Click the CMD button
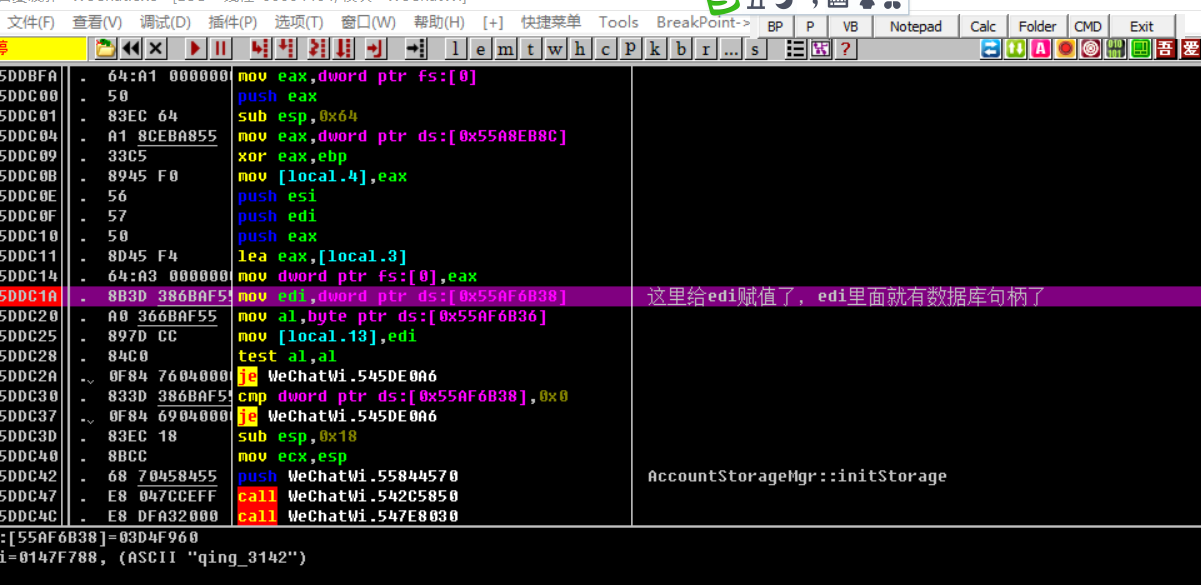Screen dimensions: 1201x585 click(1088, 27)
